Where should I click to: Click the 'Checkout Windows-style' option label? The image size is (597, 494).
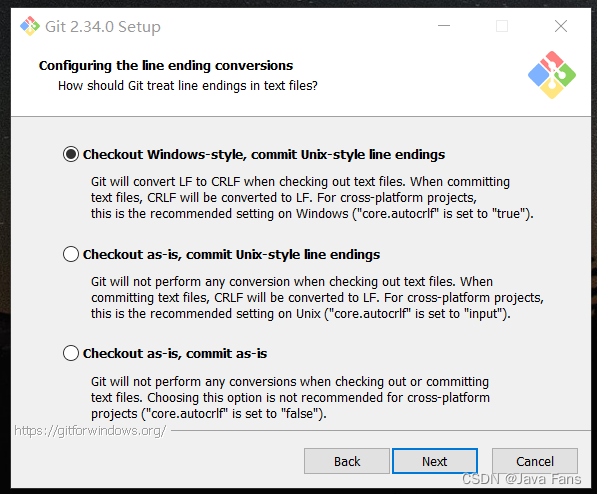pos(264,155)
